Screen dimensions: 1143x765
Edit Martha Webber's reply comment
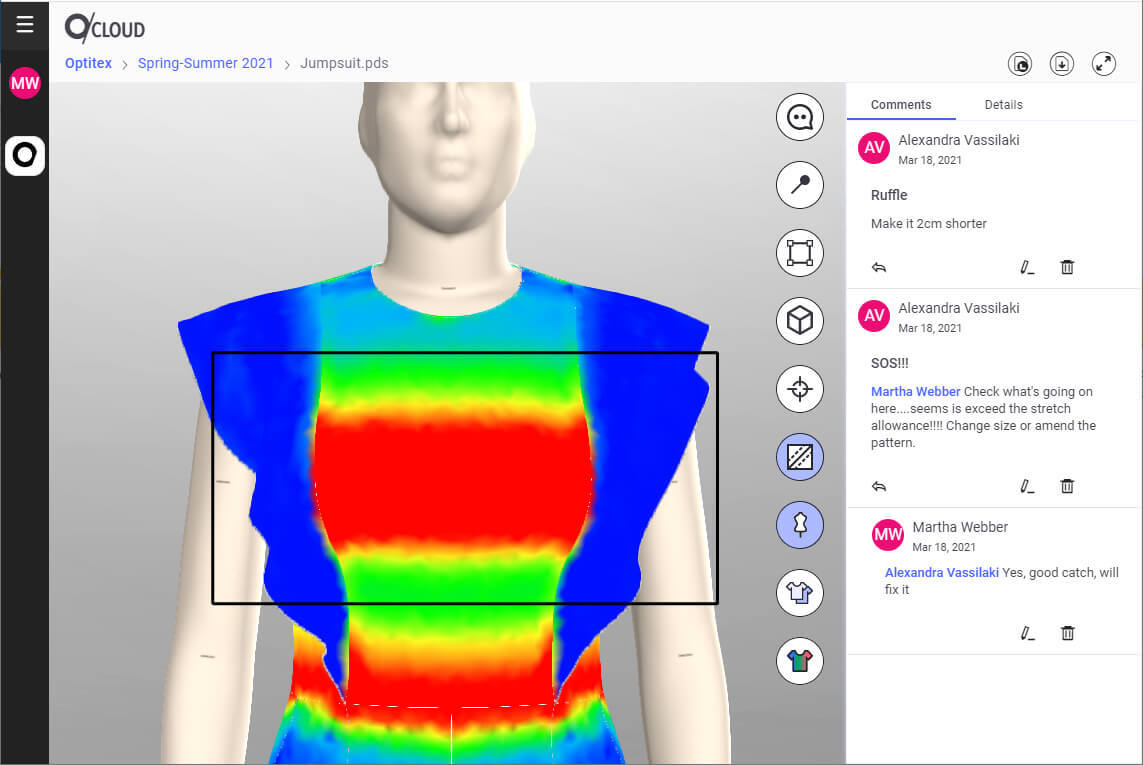pos(1026,633)
